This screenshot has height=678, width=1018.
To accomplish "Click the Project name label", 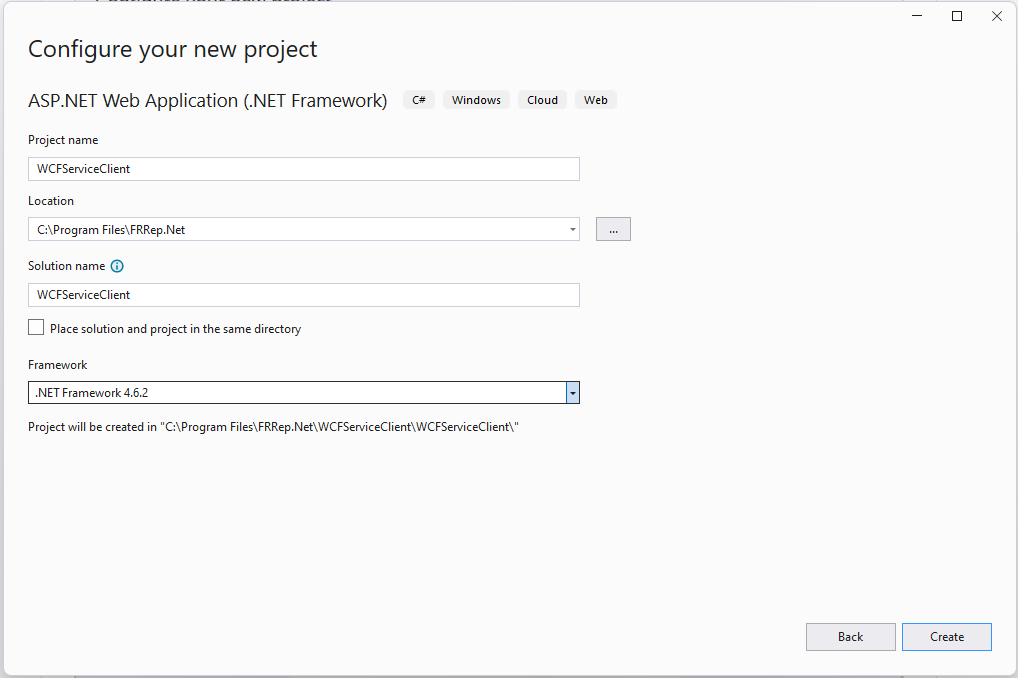I will [63, 140].
